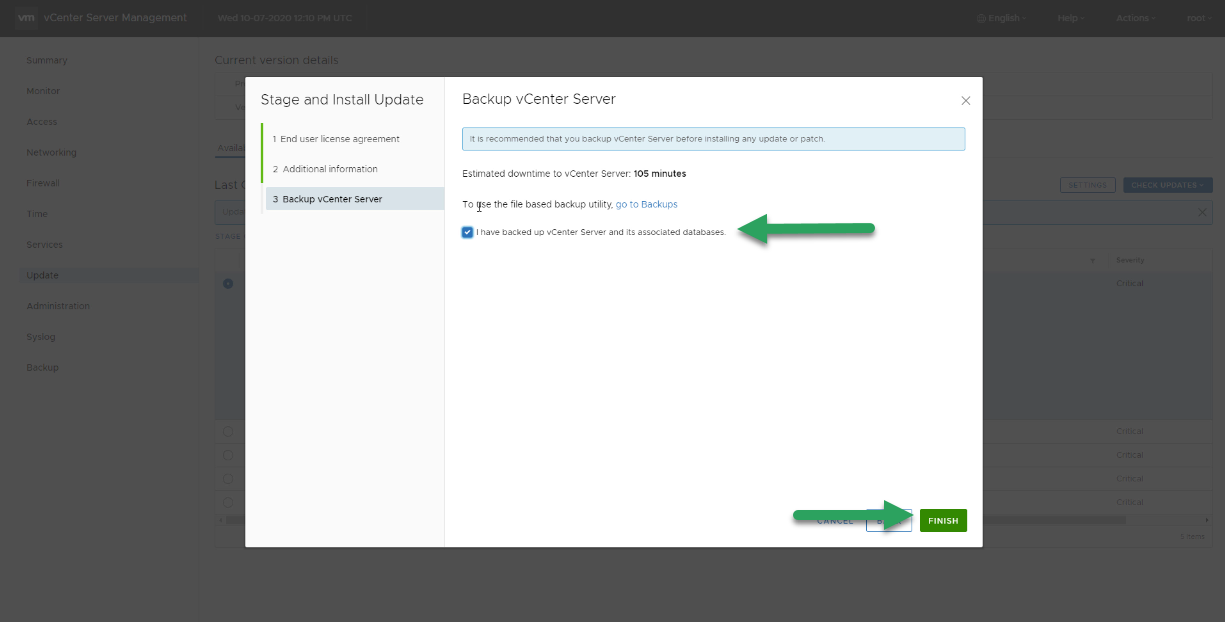Viewport: 1225px width, 622px height.
Task: Open the English language dropdown
Action: tap(1001, 18)
